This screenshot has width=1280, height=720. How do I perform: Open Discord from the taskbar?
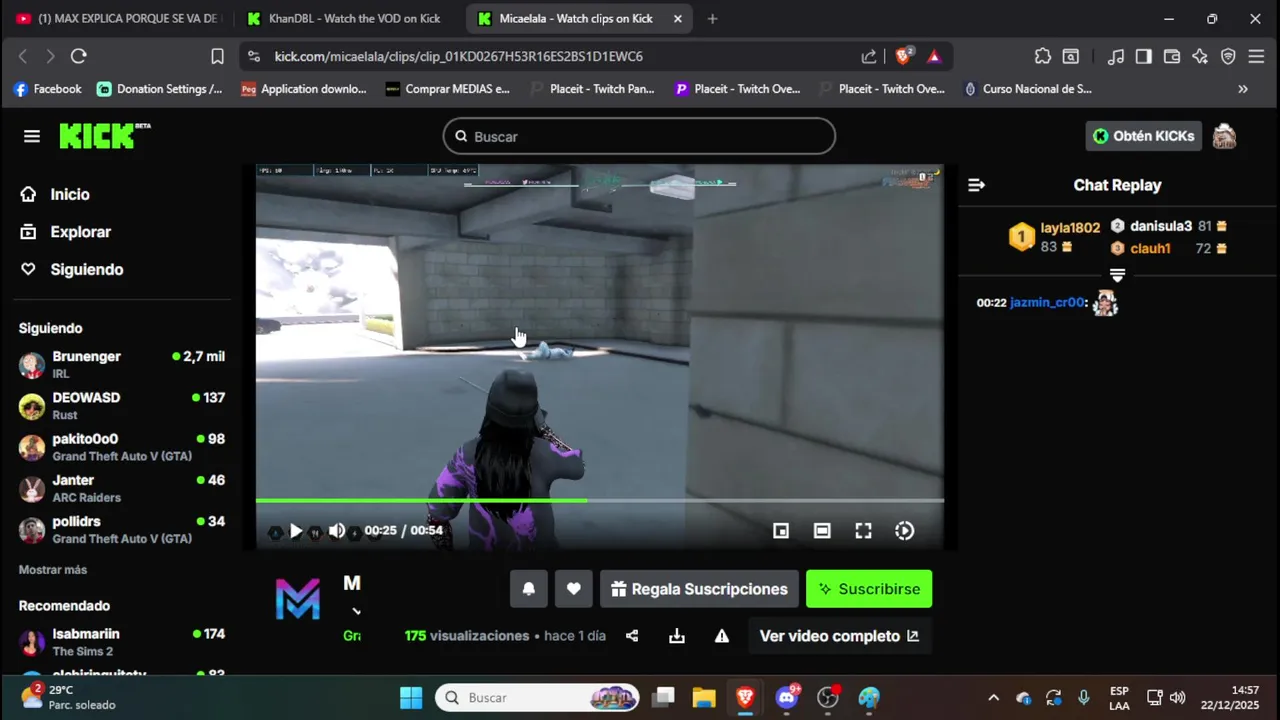(x=787, y=697)
